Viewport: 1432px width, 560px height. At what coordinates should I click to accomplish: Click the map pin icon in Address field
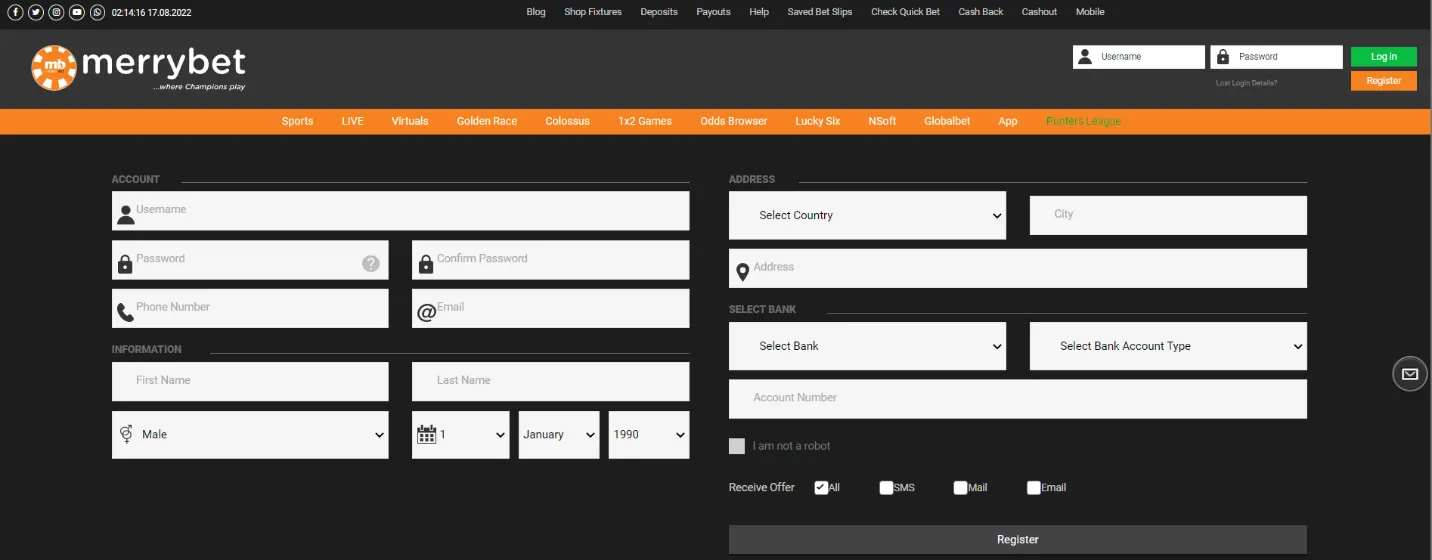tap(742, 272)
